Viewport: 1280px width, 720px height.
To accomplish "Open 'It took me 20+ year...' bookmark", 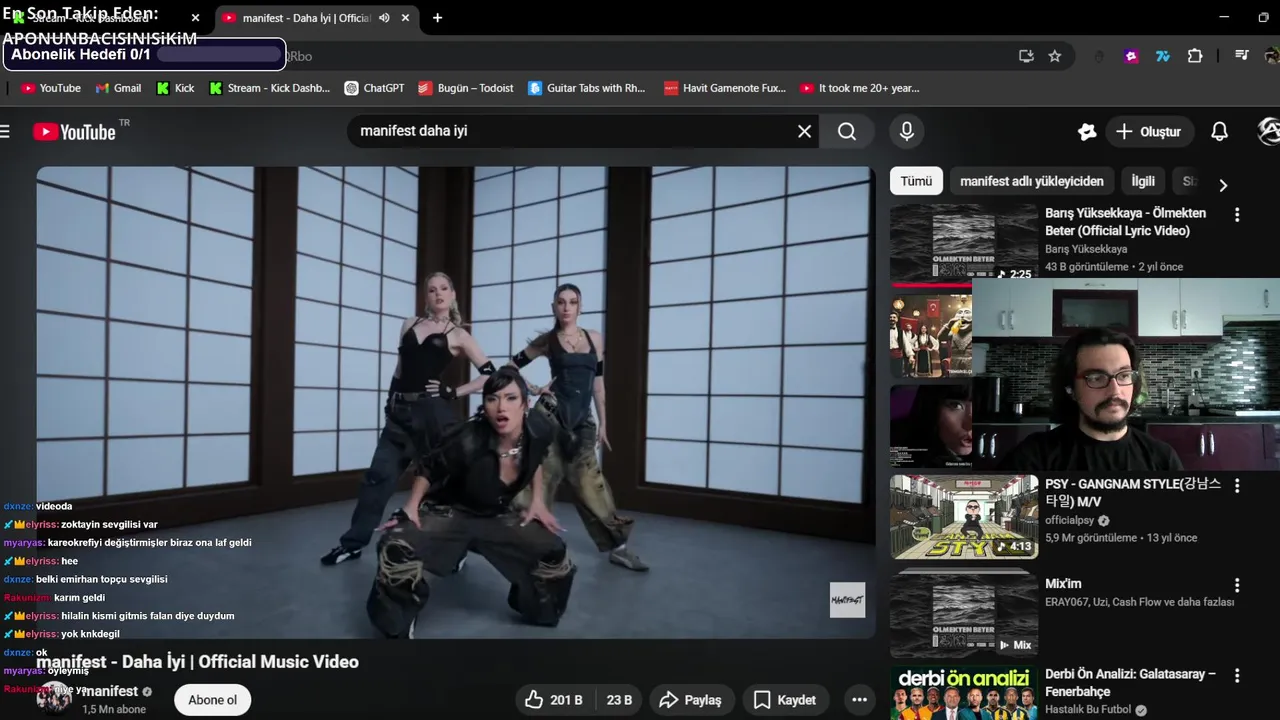I will [x=859, y=88].
